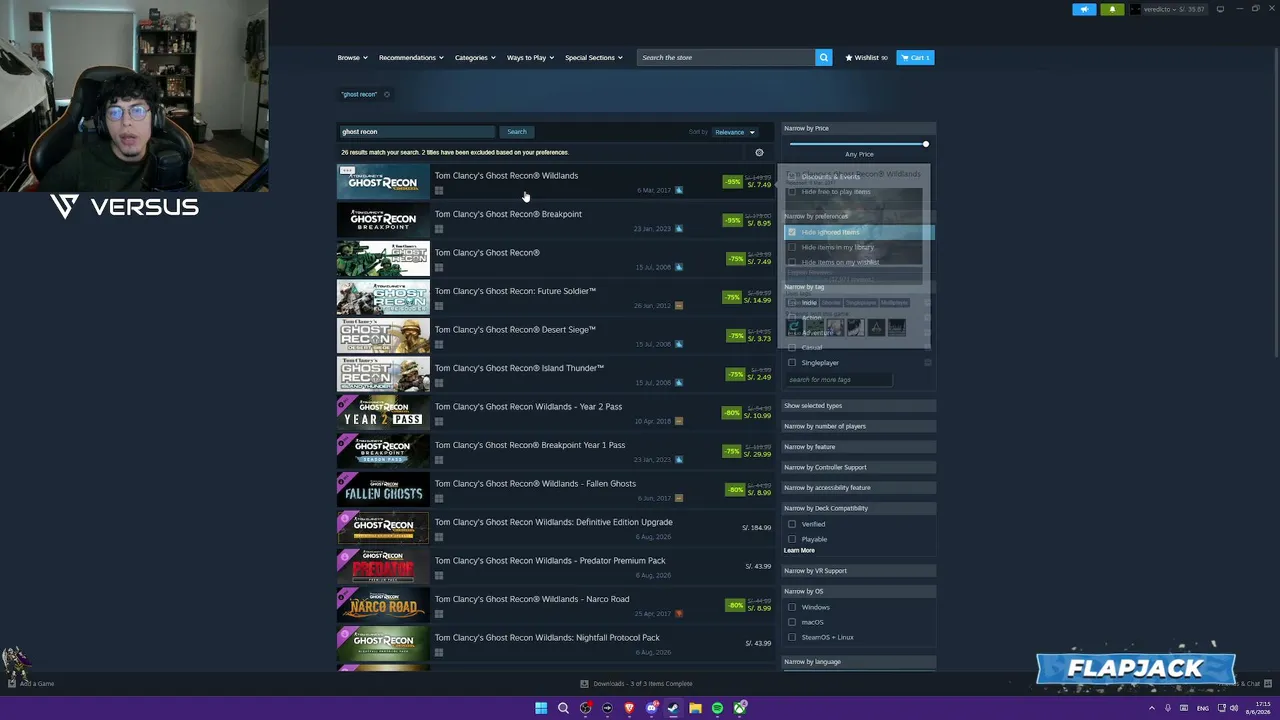Click the Search button beside the query
Screen dimensions: 1280x720
(x=516, y=132)
